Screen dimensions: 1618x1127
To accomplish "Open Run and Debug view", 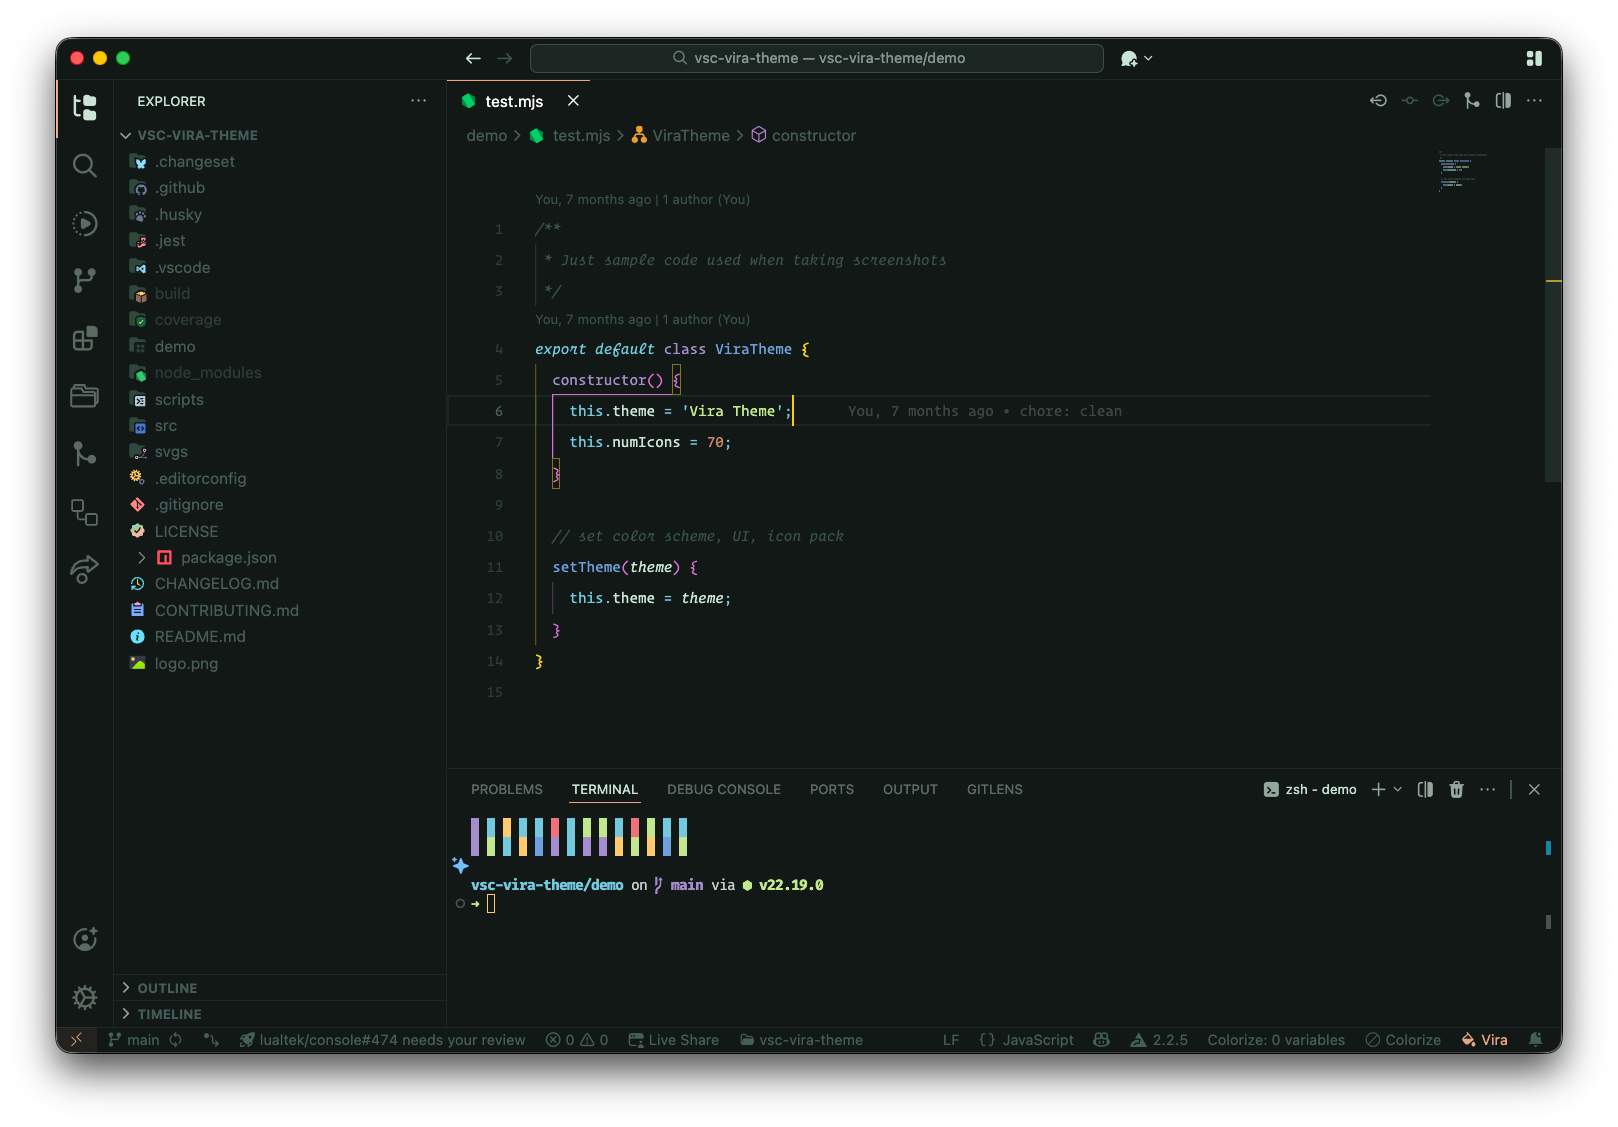I will pos(85,223).
